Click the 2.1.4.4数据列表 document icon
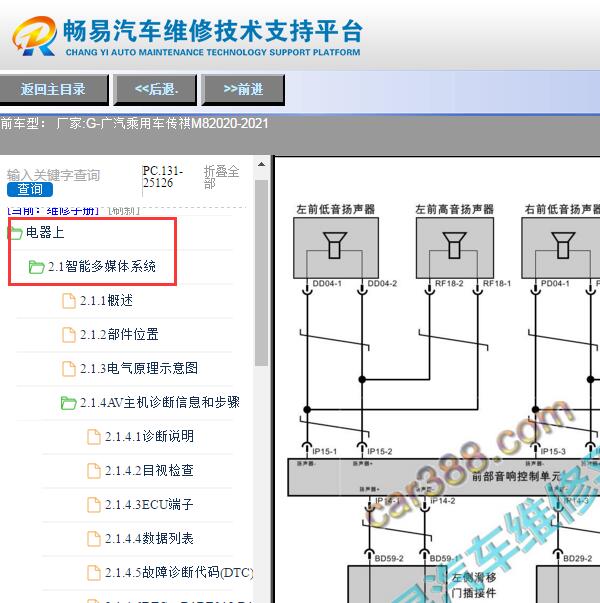The width and height of the screenshot is (600, 603). click(x=94, y=538)
